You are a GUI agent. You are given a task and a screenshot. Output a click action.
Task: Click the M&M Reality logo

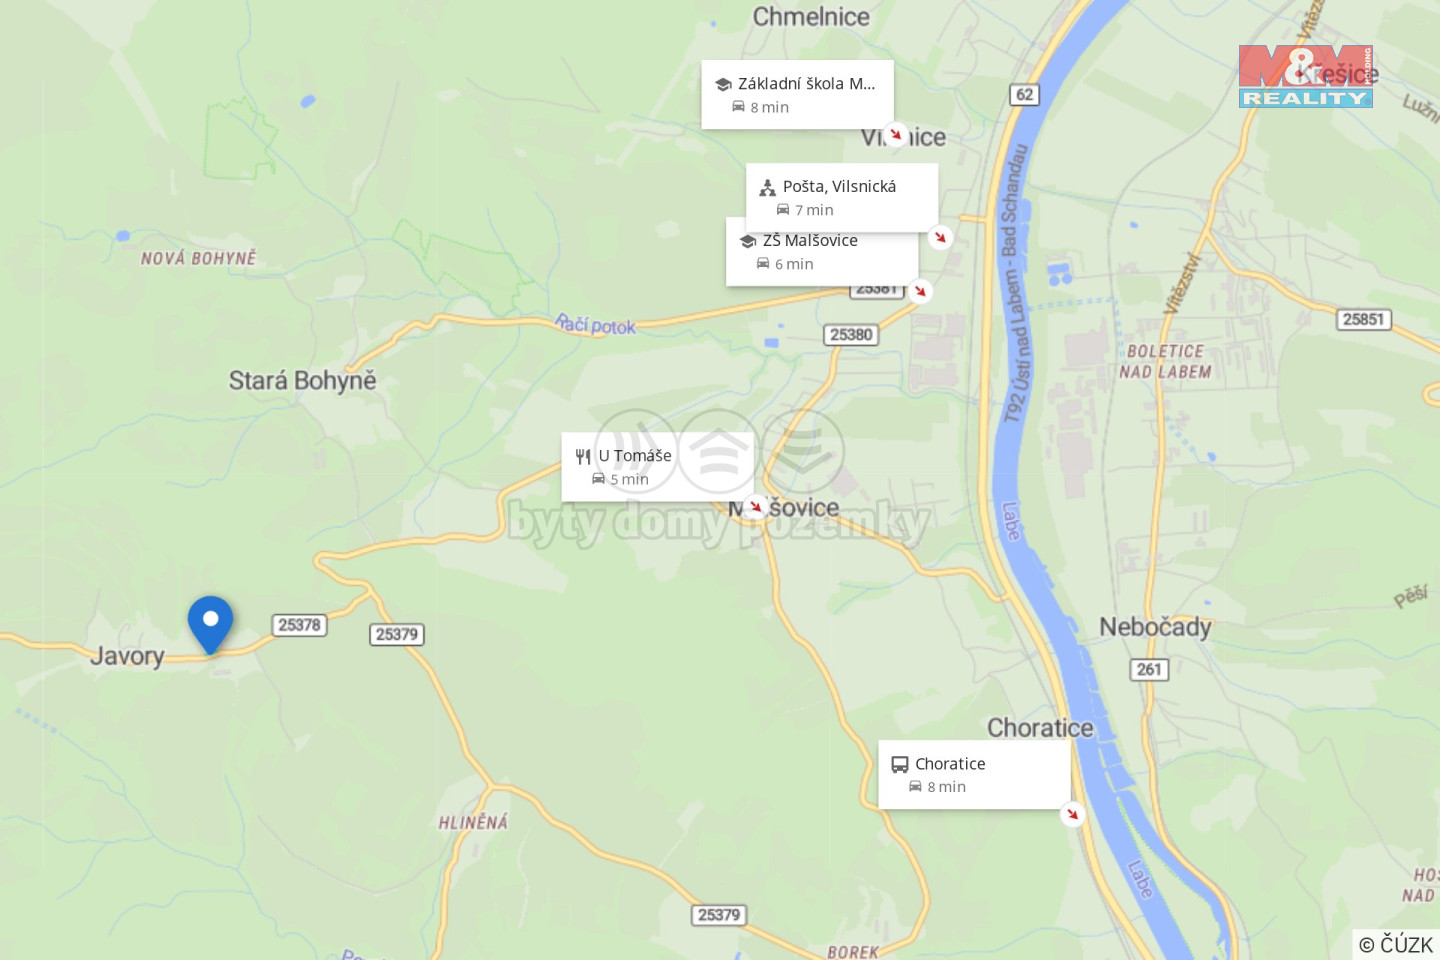point(1306,76)
